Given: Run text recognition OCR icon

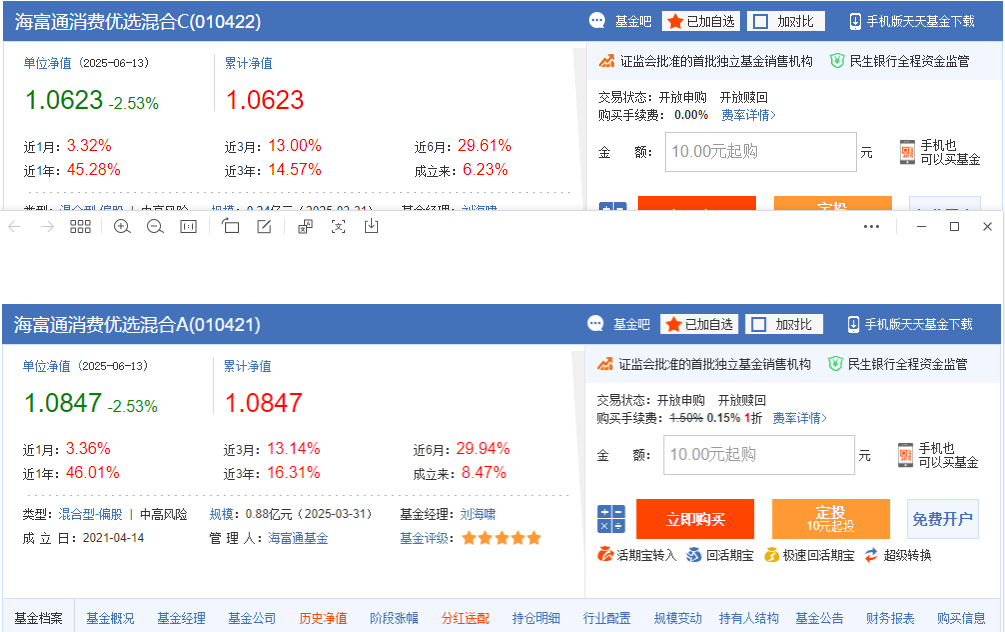Looking at the screenshot, I should (x=338, y=226).
